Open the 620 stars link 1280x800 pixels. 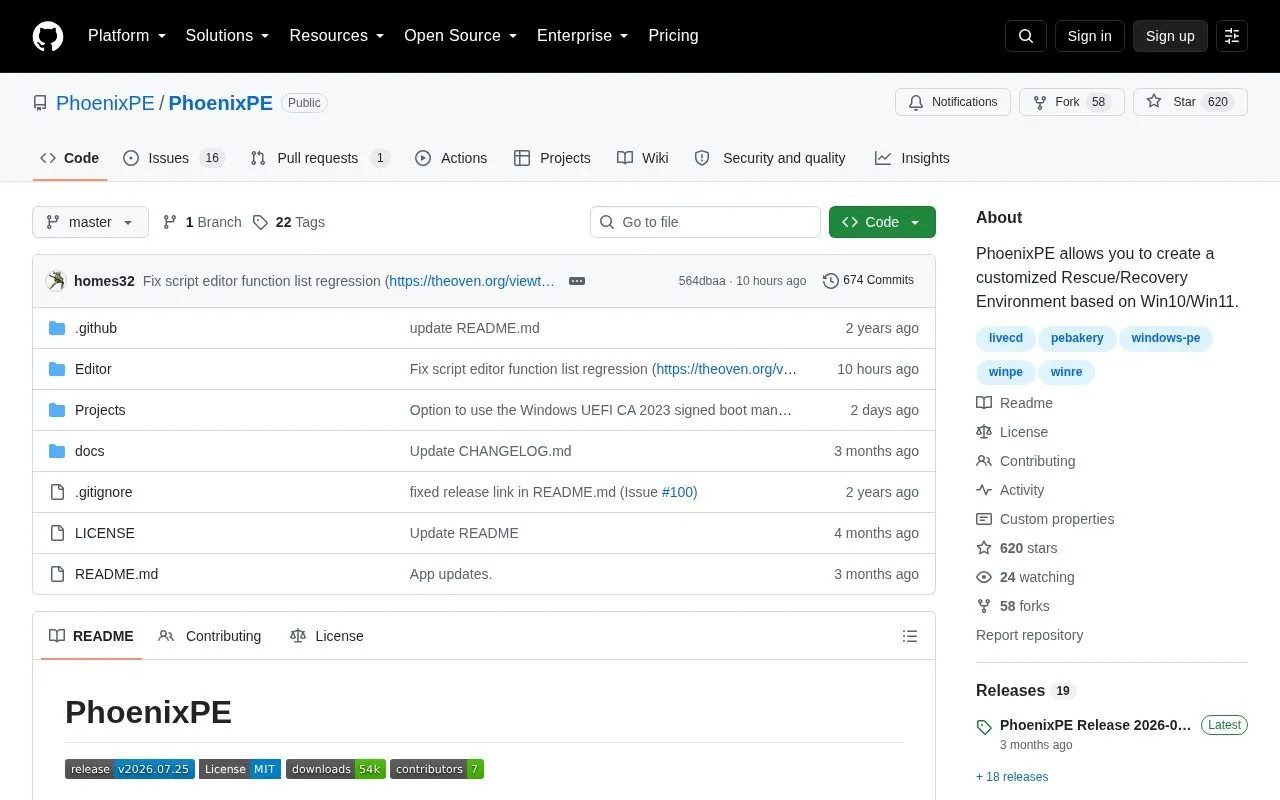tap(1017, 548)
